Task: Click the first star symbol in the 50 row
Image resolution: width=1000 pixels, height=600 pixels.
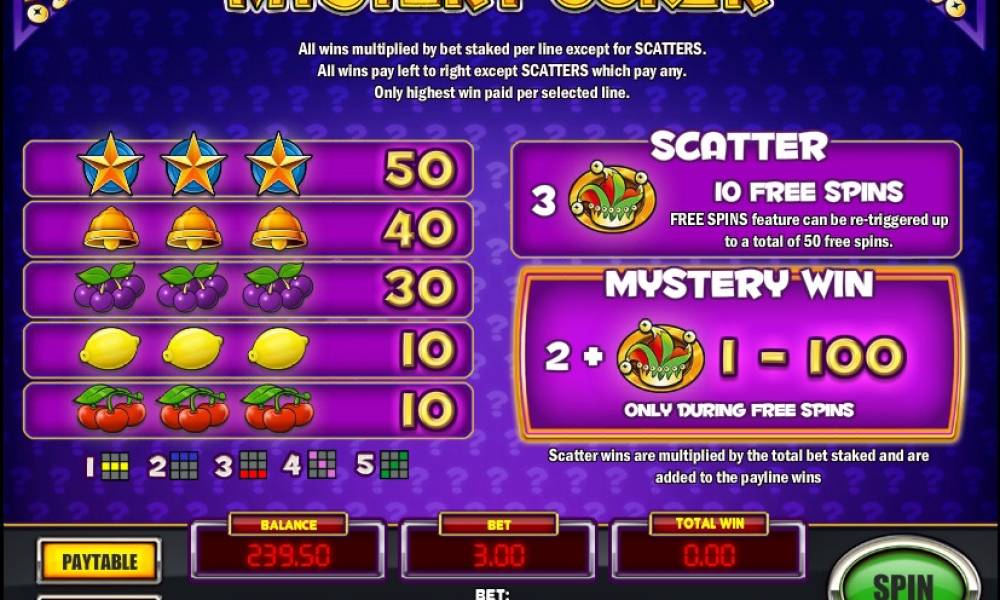Action: (x=110, y=165)
